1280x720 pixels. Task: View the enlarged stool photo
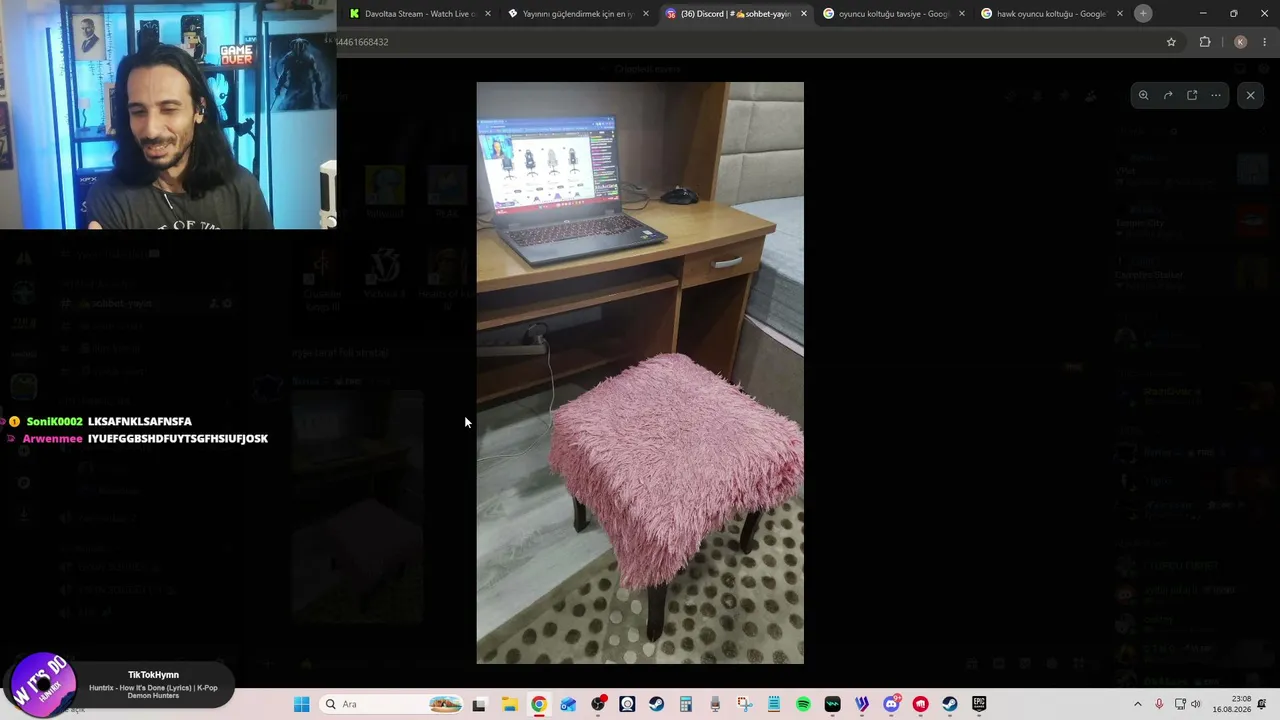[640, 373]
